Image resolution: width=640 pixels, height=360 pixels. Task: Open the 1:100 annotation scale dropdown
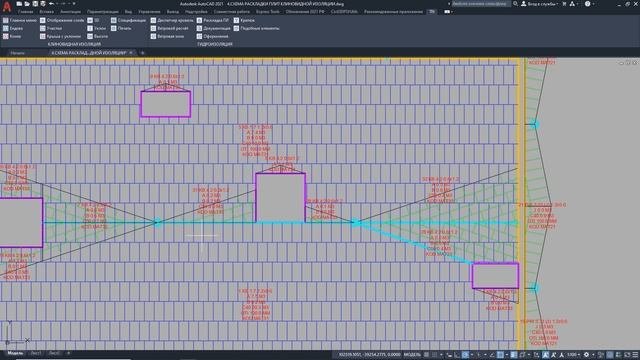pos(573,355)
